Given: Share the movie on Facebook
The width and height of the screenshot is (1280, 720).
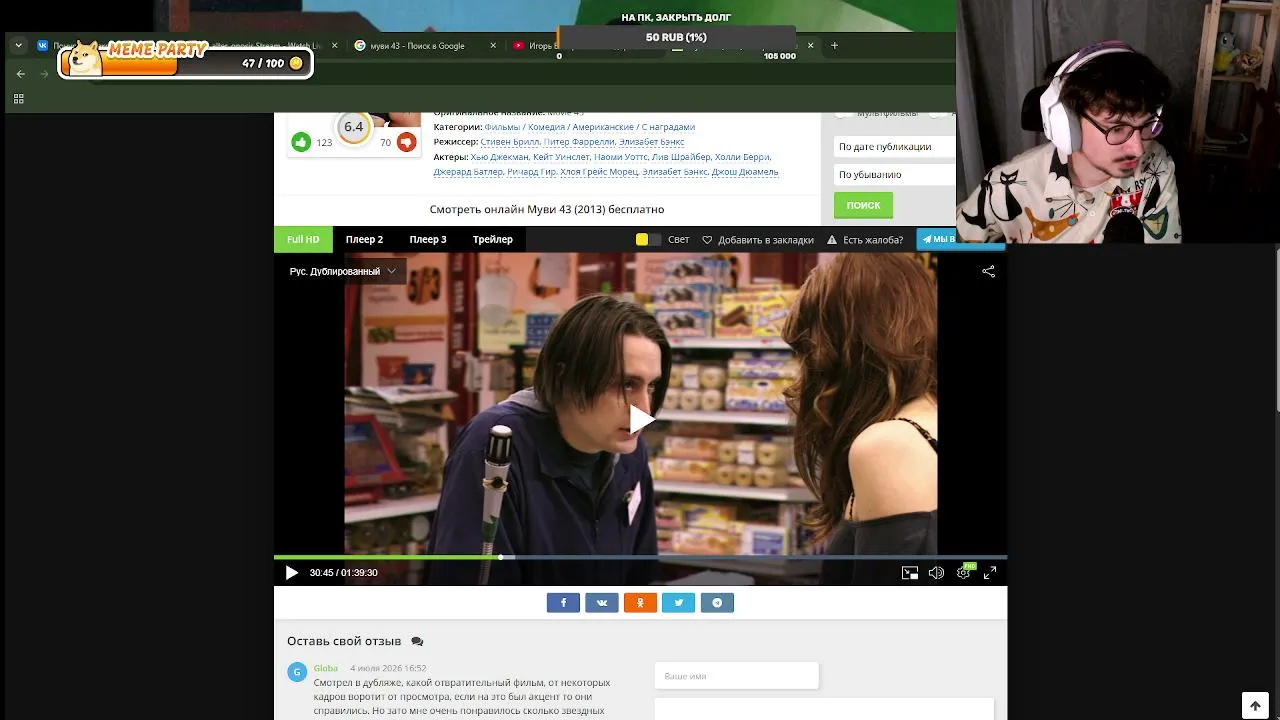Looking at the screenshot, I should [x=563, y=603].
